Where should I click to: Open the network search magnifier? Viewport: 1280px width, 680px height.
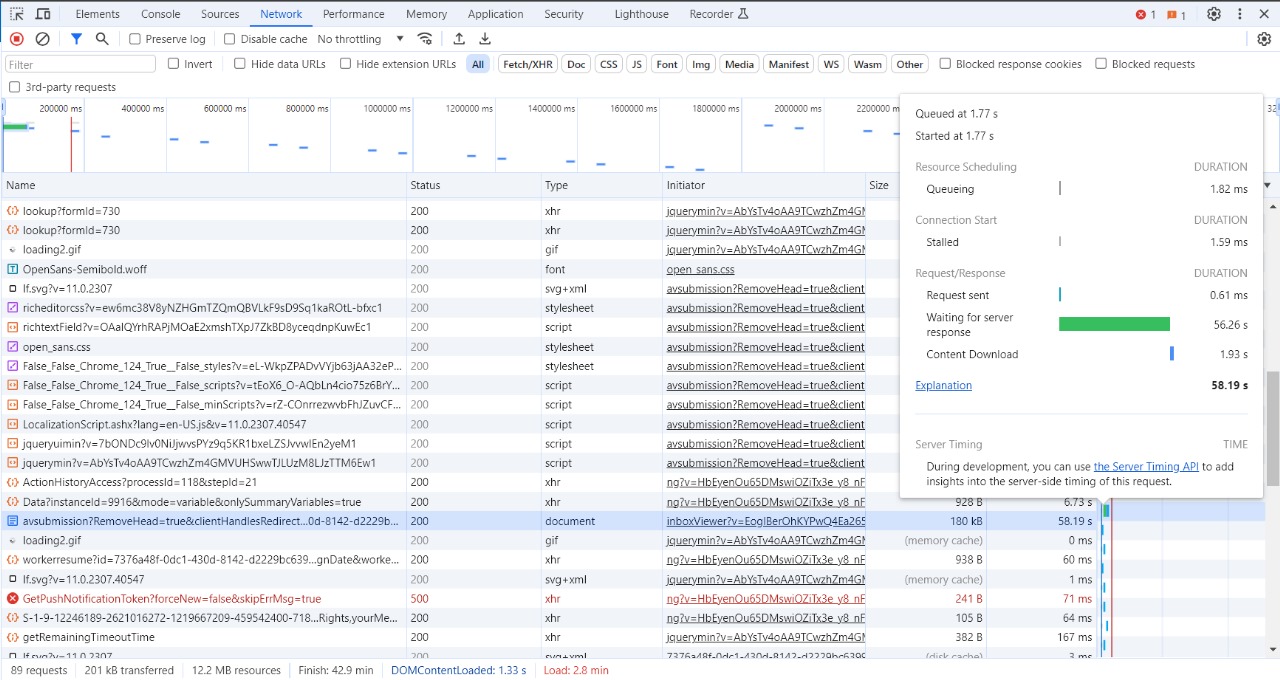pos(102,39)
